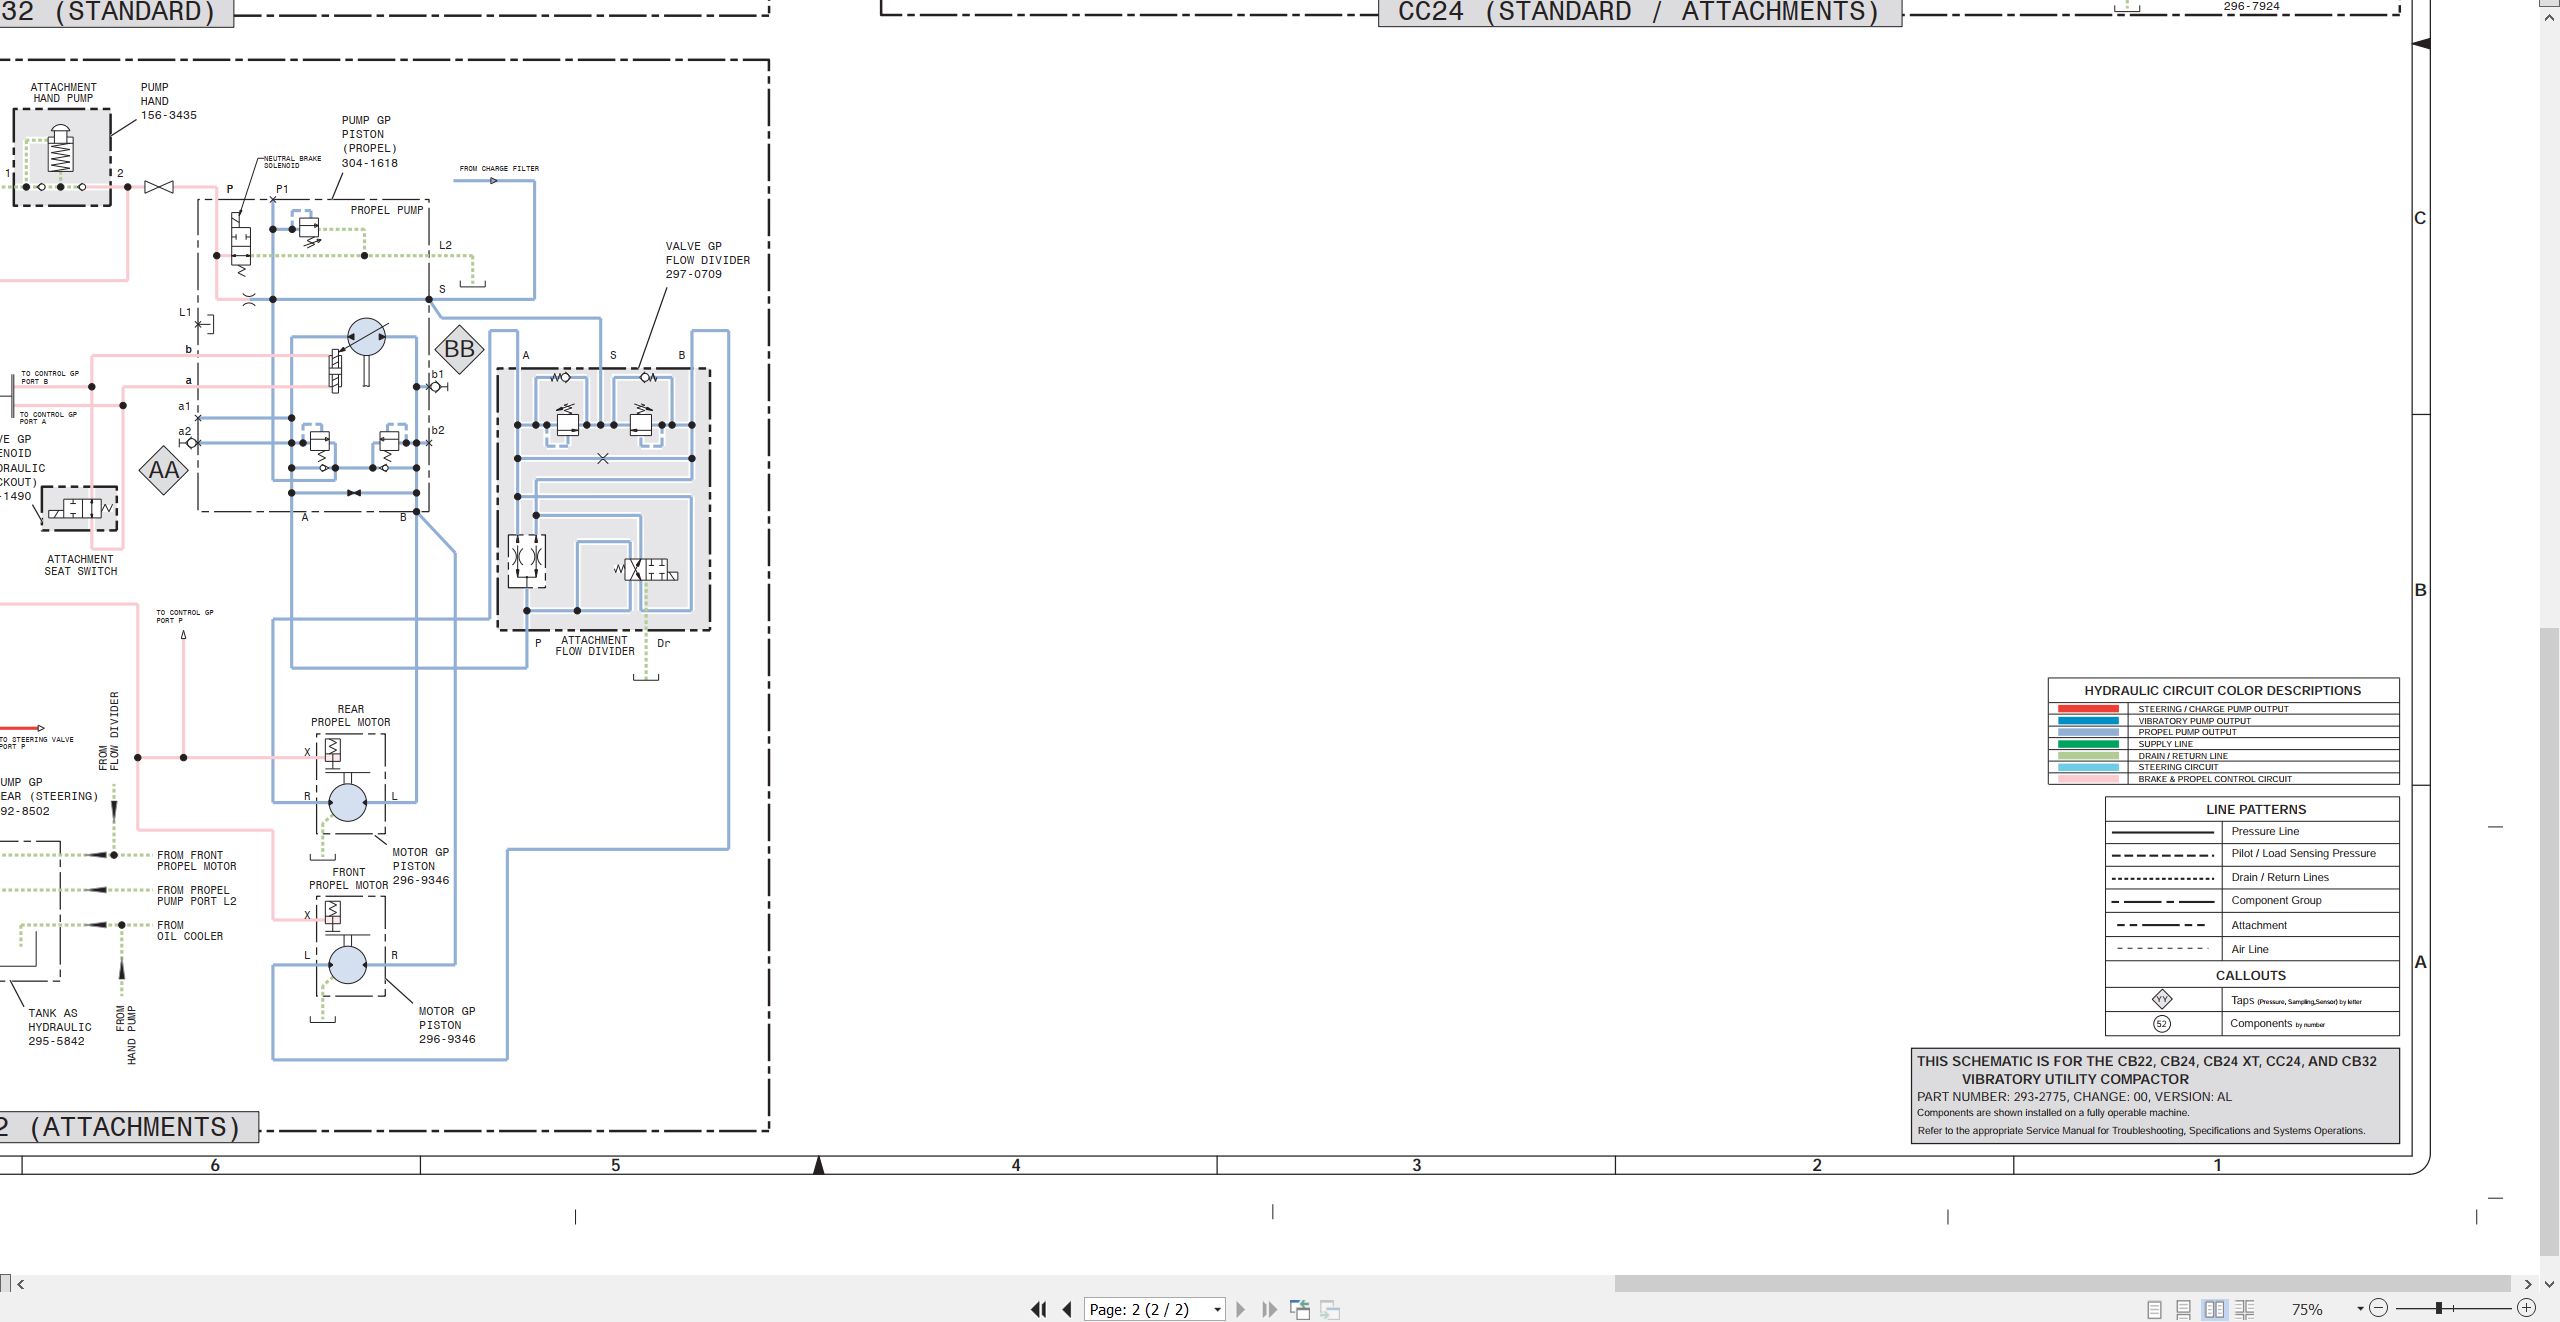Click the 'CC24 (STANDARD / ATTACHMENTS)' title
This screenshot has width=2560, height=1322.
(x=1639, y=12)
